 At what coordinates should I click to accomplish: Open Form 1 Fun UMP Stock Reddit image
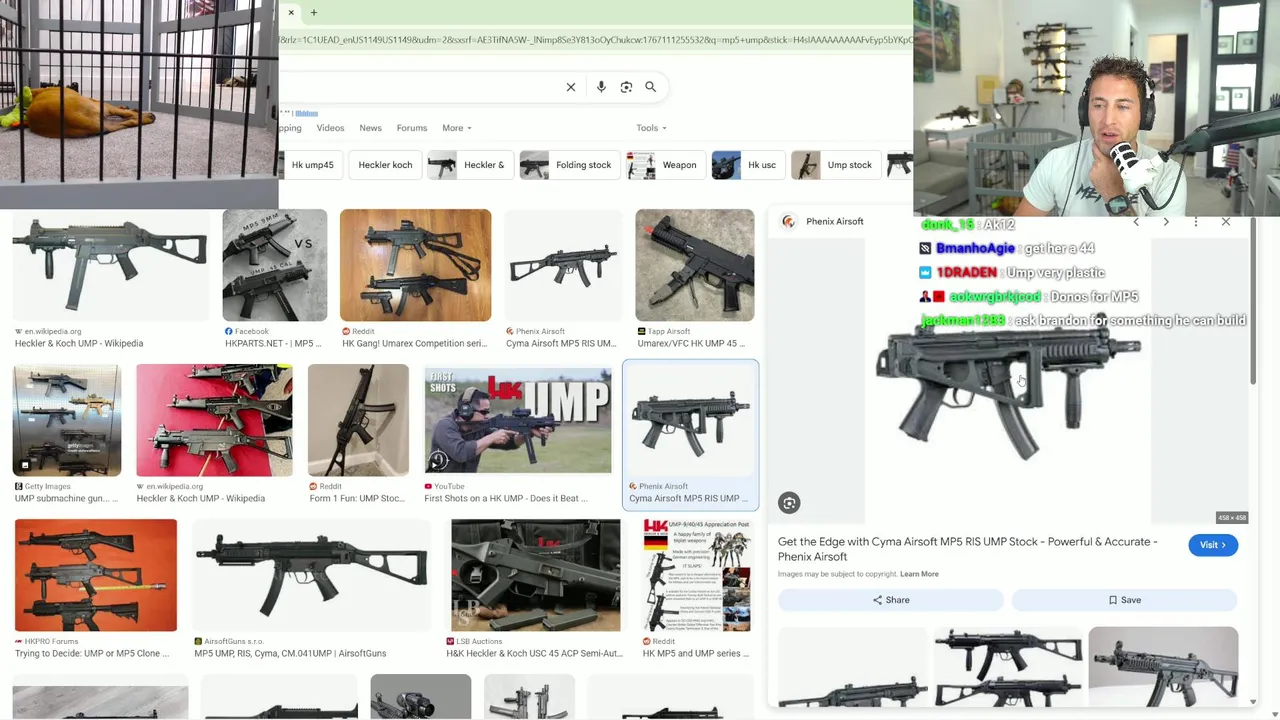pos(358,420)
